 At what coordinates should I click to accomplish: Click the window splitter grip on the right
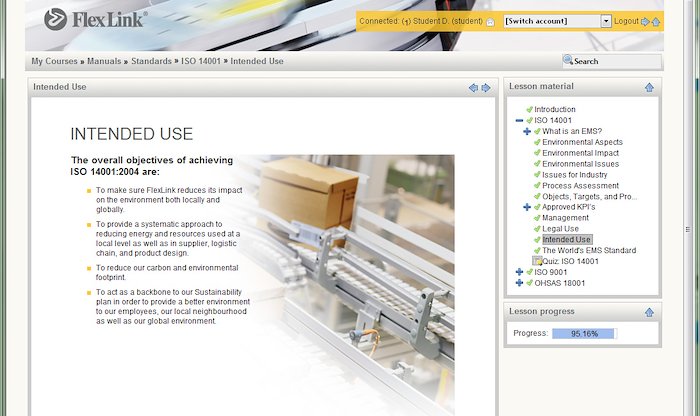(x=688, y=229)
